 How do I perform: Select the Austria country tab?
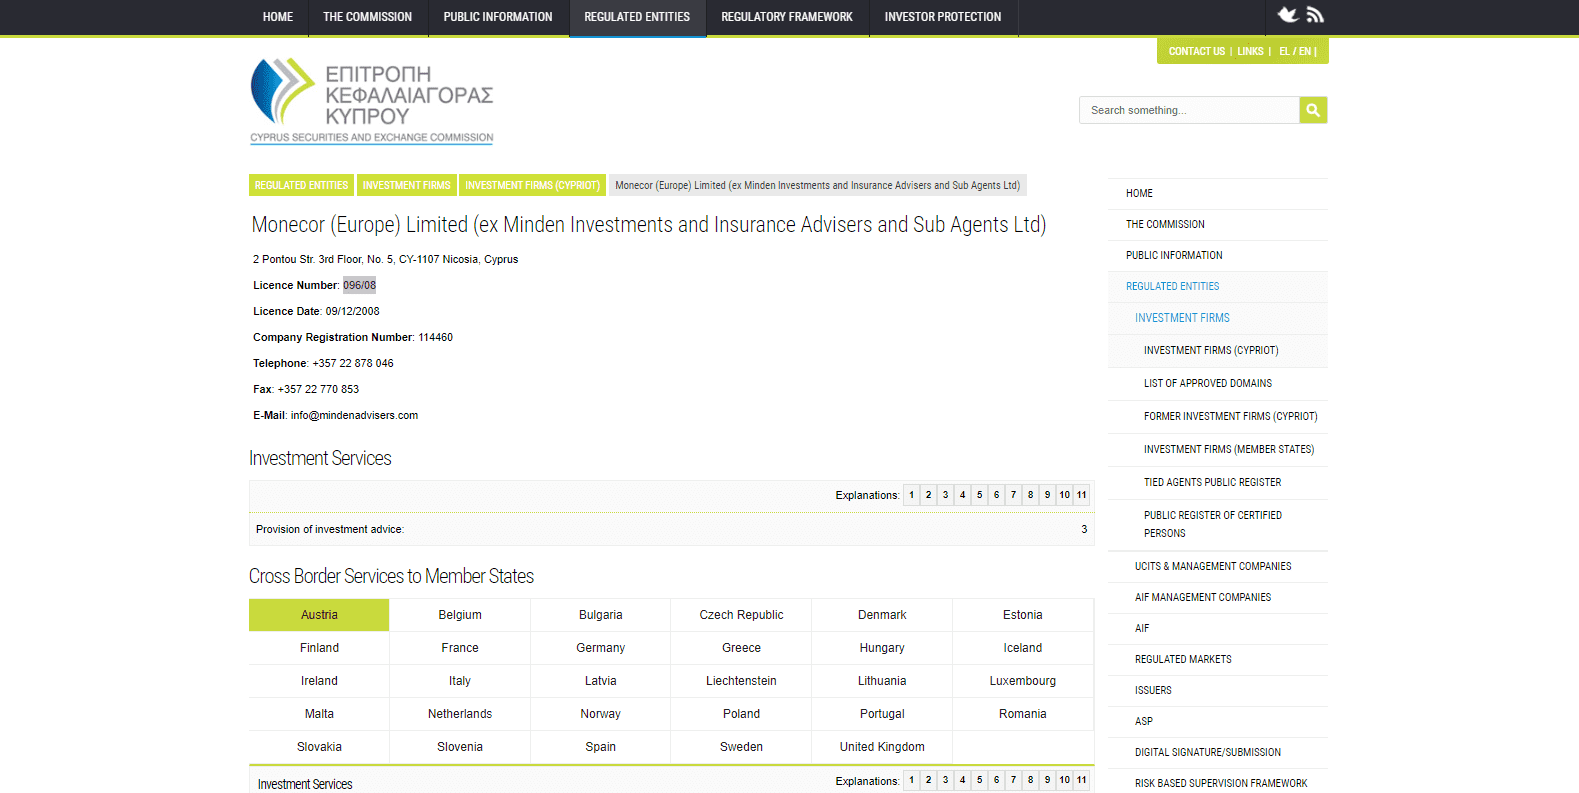tap(319, 615)
